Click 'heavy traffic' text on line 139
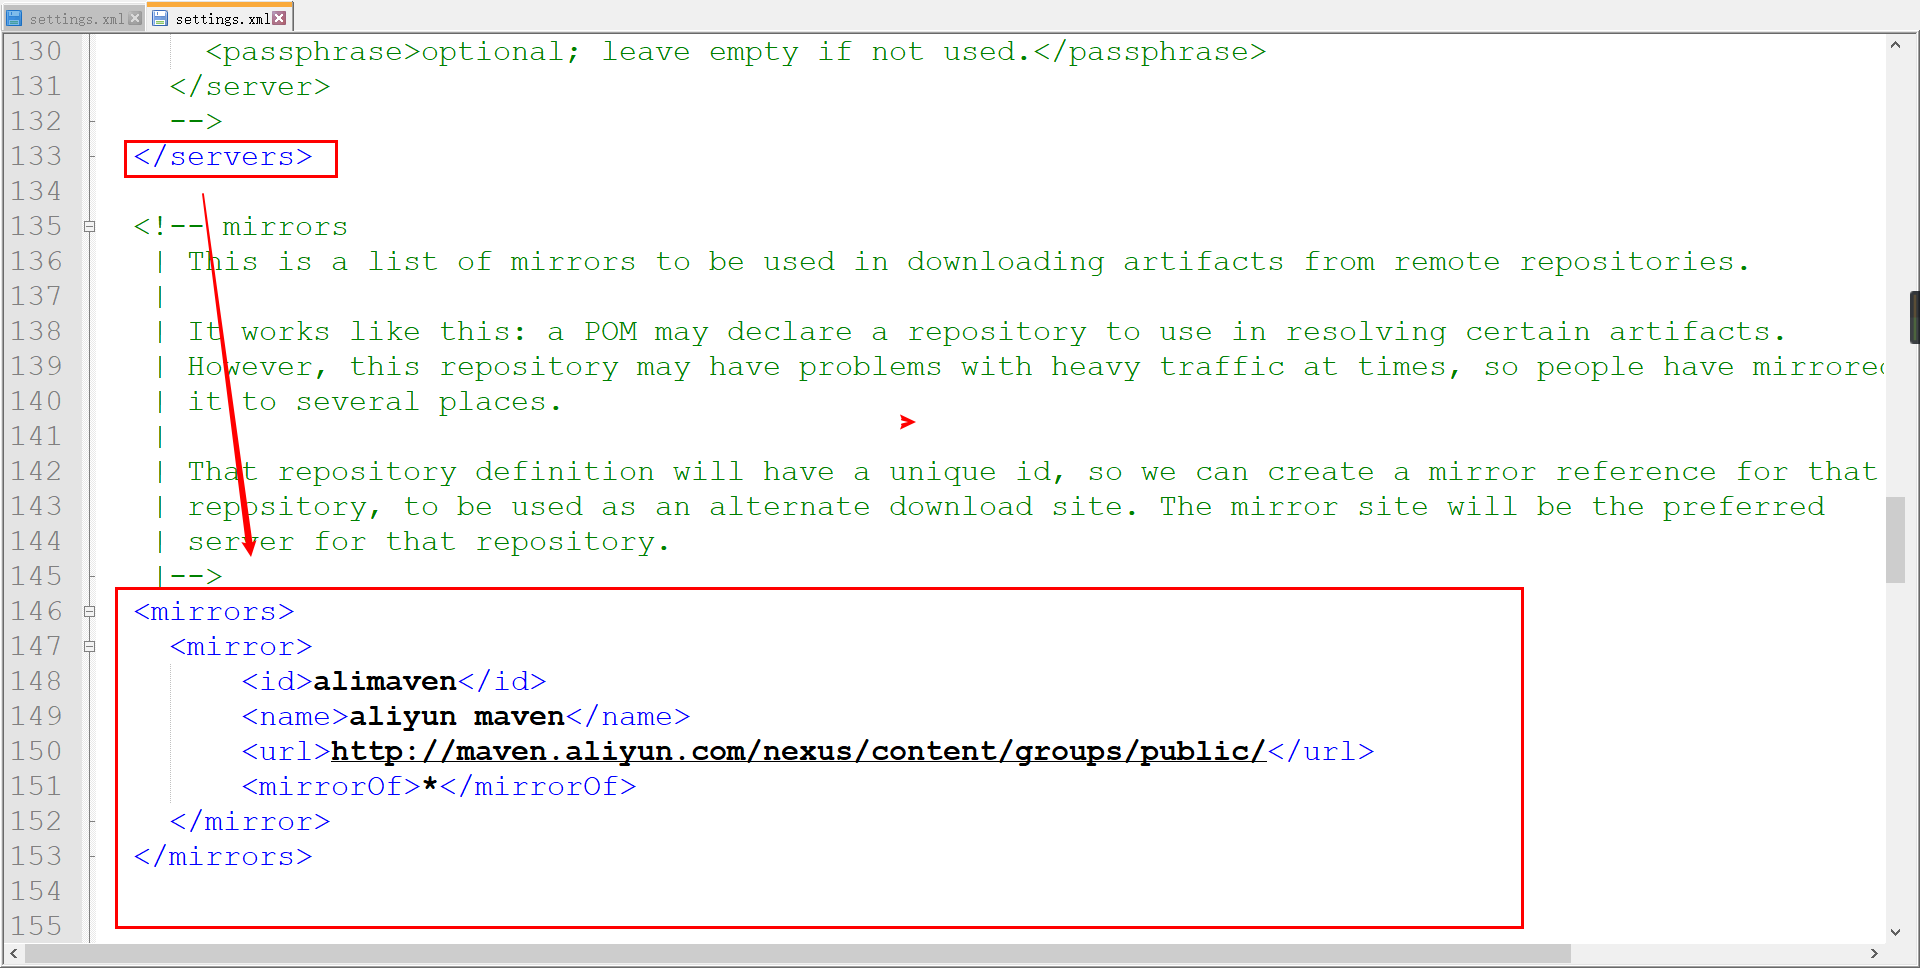 pos(1168,367)
